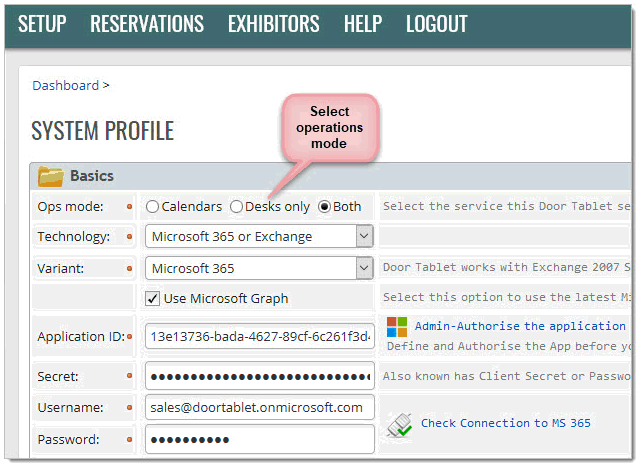This screenshot has width=641, height=468.
Task: Click the 'Select this option to use the latest' hint
Action: 507,297
